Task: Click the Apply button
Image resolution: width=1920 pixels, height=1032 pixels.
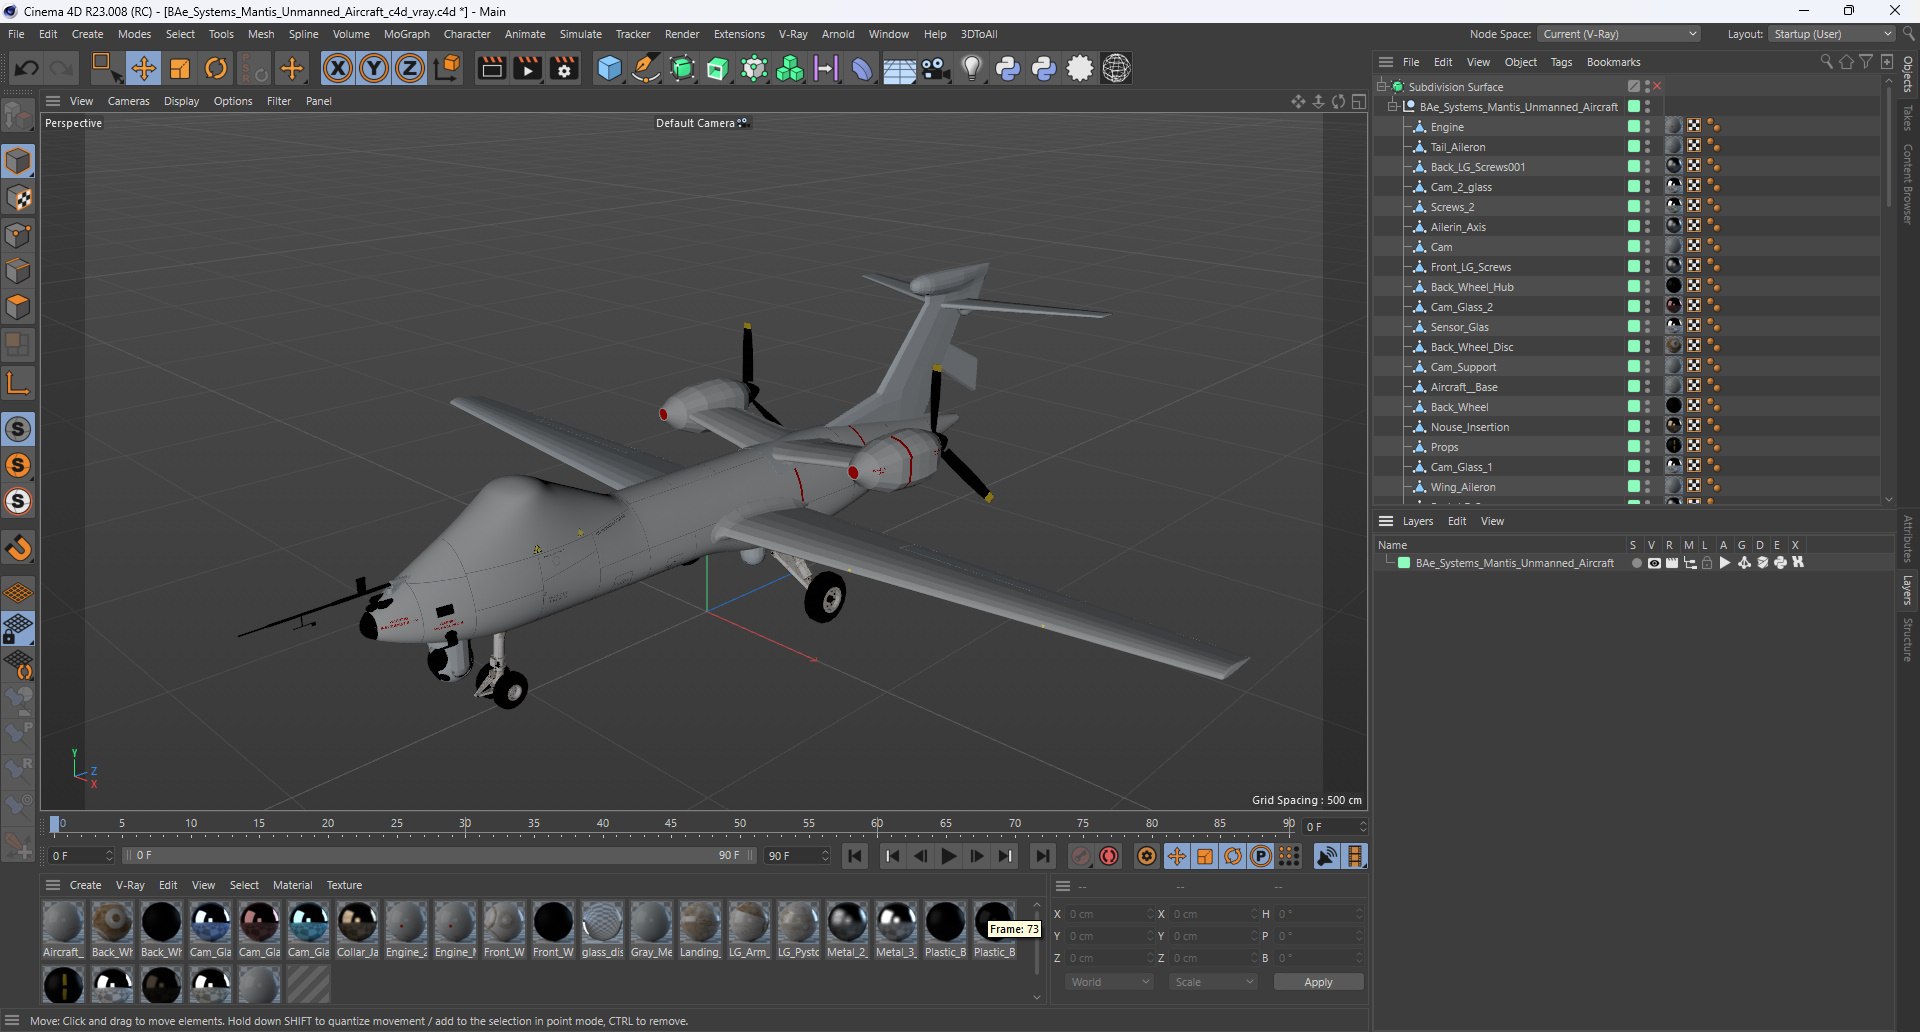Action: 1318,982
